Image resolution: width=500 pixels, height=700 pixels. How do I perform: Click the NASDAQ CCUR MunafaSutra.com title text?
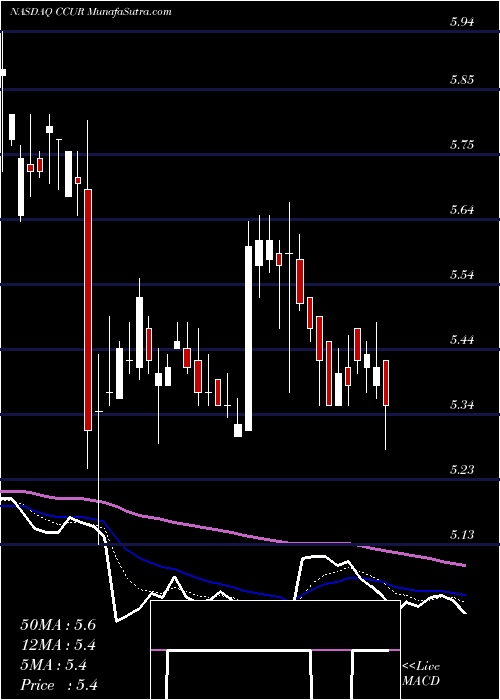91,12
